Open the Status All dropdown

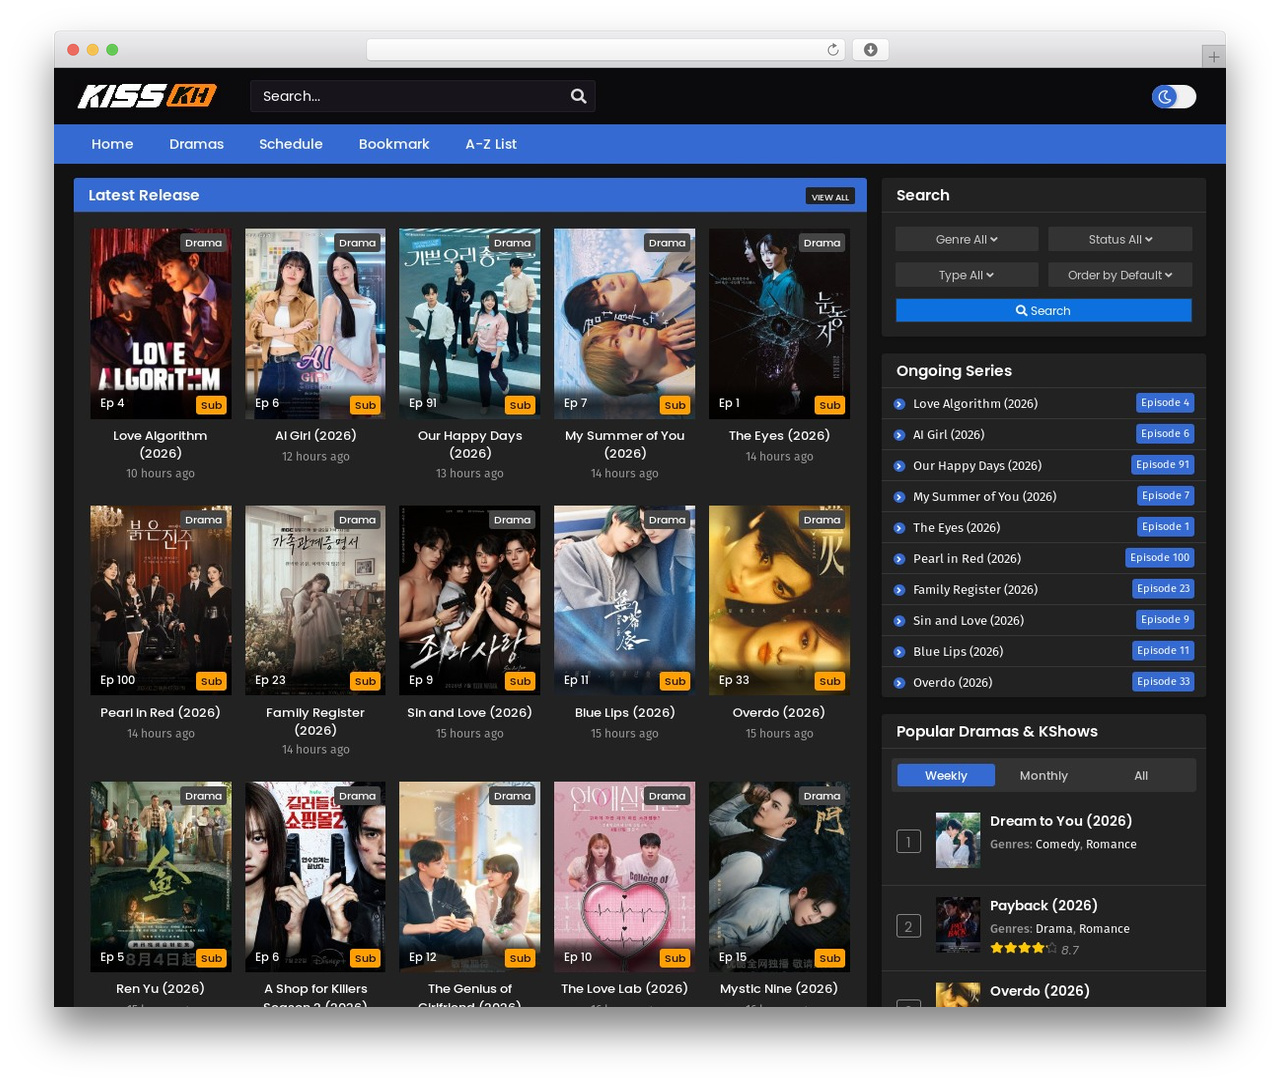point(1120,239)
